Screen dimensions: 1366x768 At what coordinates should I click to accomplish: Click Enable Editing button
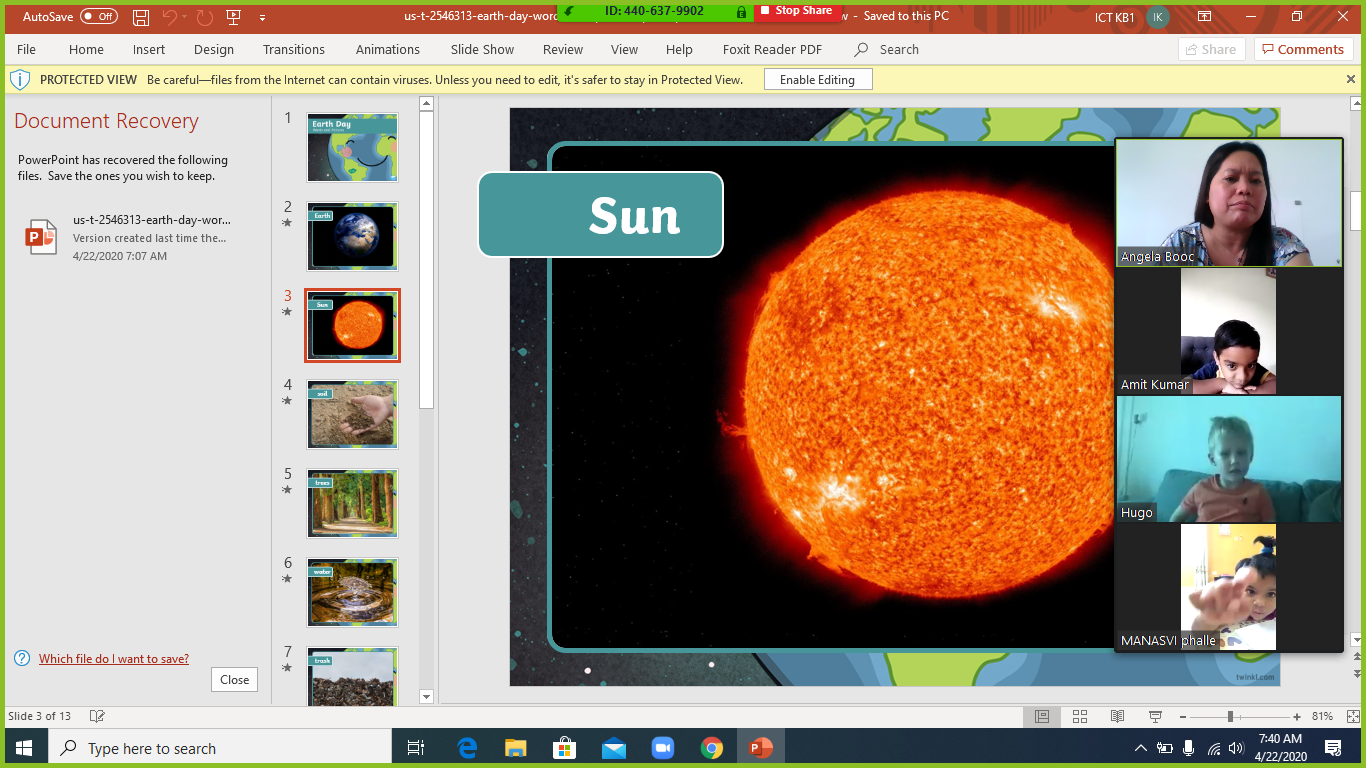point(818,80)
